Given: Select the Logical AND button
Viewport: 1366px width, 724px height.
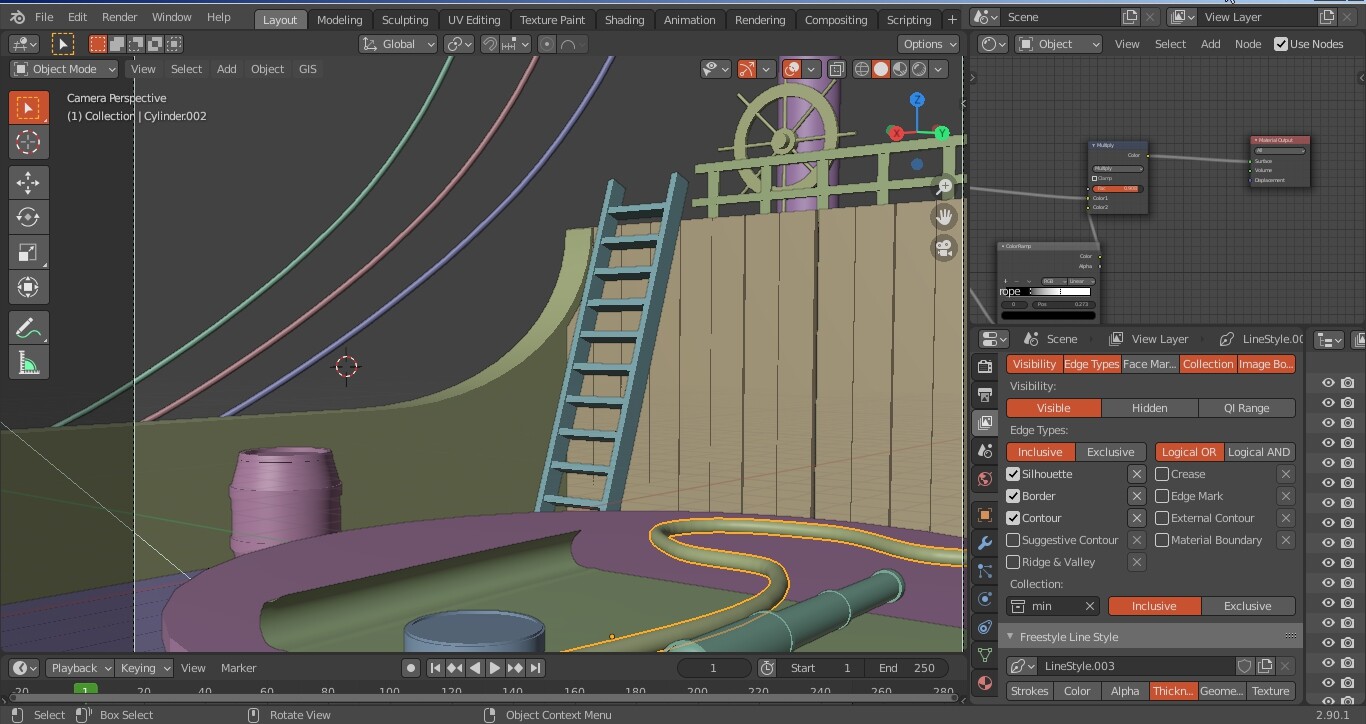Looking at the screenshot, I should coord(1258,452).
